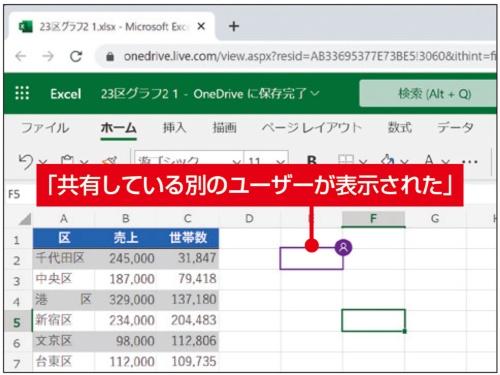Viewport: 500px width, 375px height.
Task: Select row 3 header
Action: 17,281
